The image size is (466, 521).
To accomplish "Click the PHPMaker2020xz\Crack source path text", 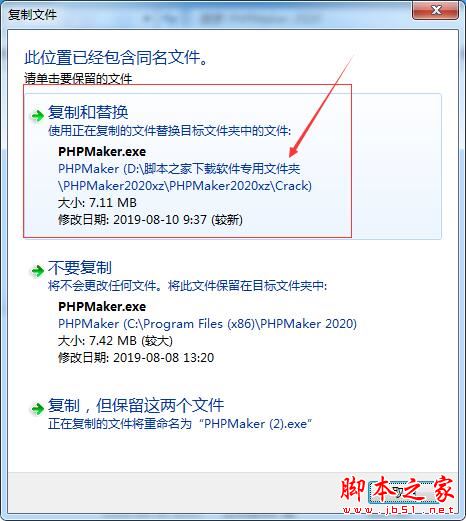I will click(x=185, y=186).
